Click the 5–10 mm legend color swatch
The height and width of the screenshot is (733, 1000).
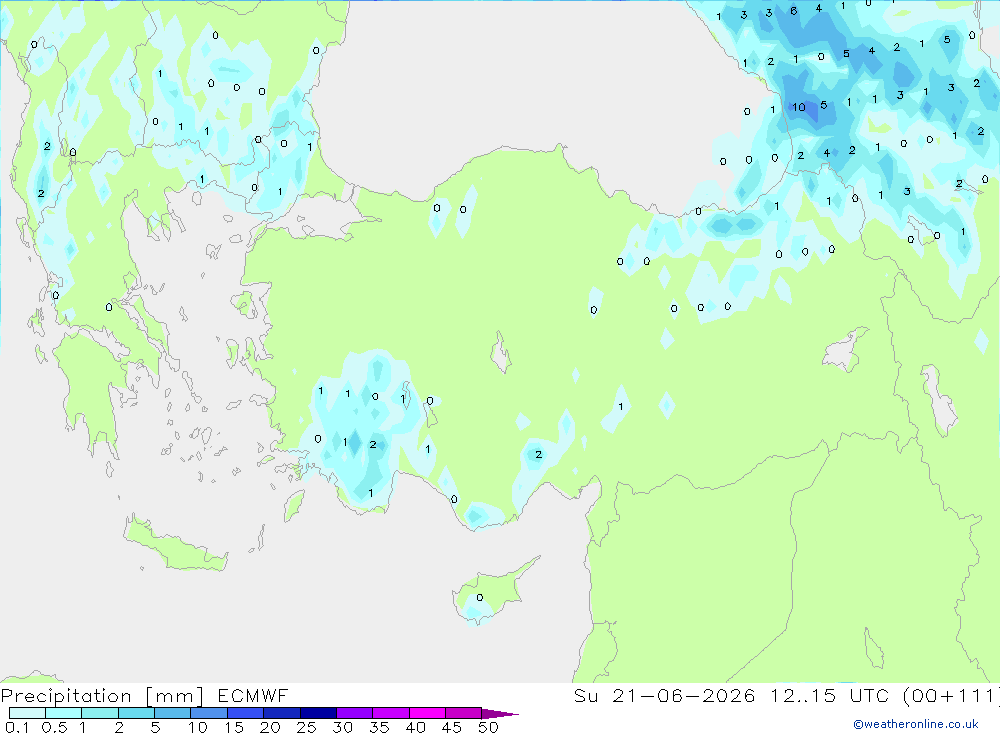point(173,713)
